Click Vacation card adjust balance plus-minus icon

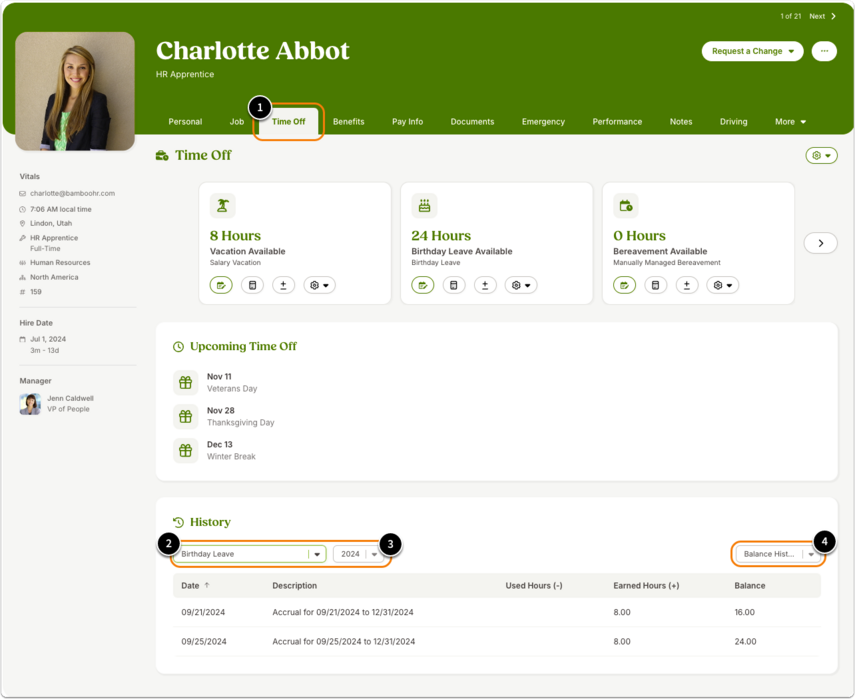(284, 285)
